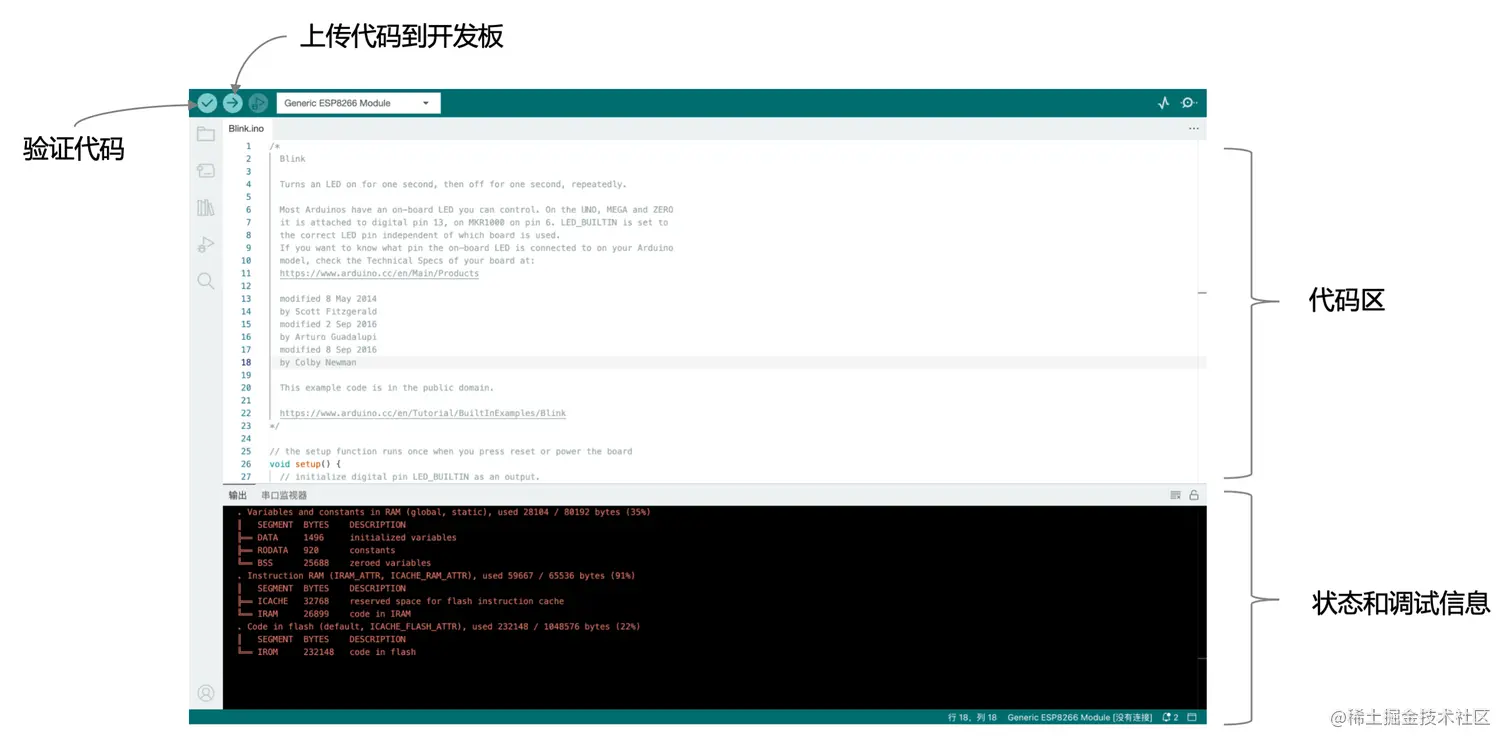1512x749 pixels.
Task: Open the Generic ESP8266 Module board dropdown
Action: (x=358, y=103)
